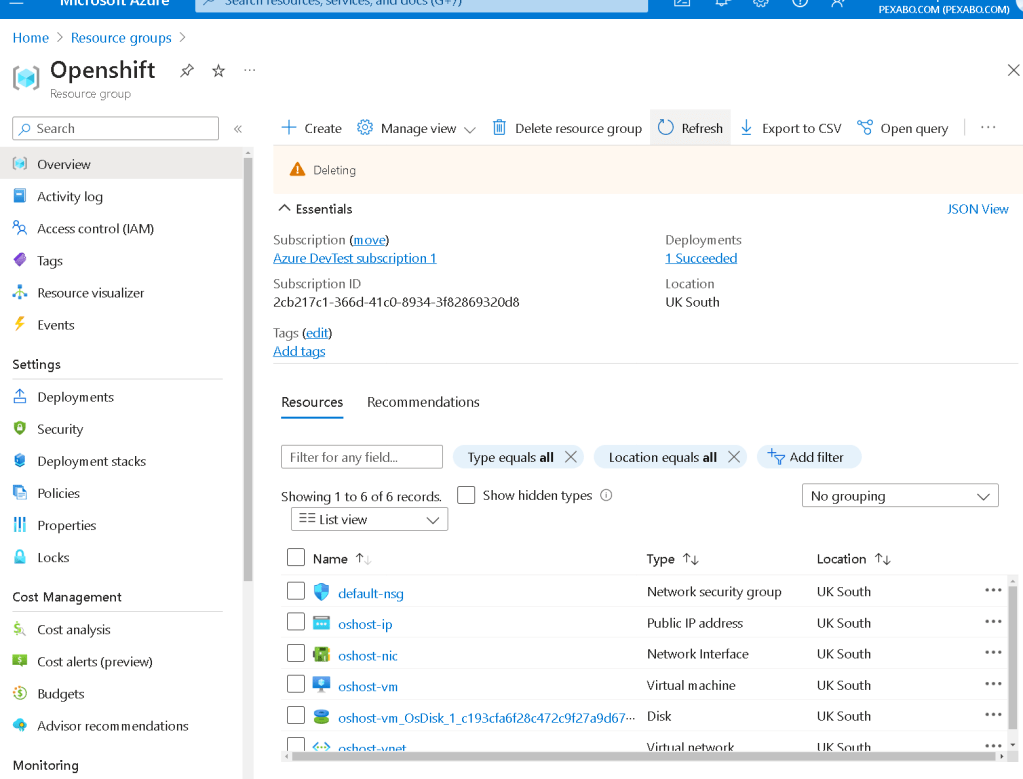Click the Refresh circular arrow icon

click(665, 127)
